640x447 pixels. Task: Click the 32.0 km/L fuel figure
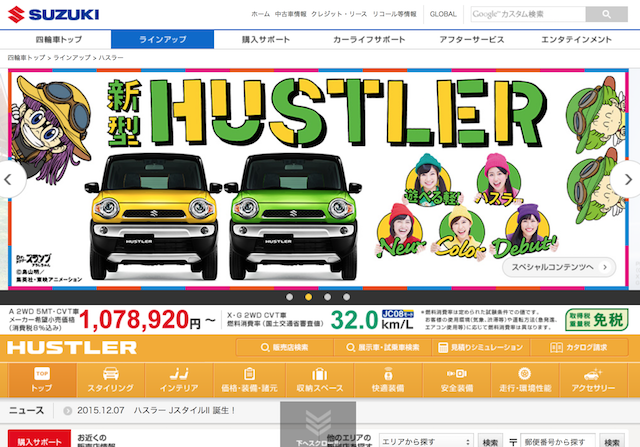[372, 320]
